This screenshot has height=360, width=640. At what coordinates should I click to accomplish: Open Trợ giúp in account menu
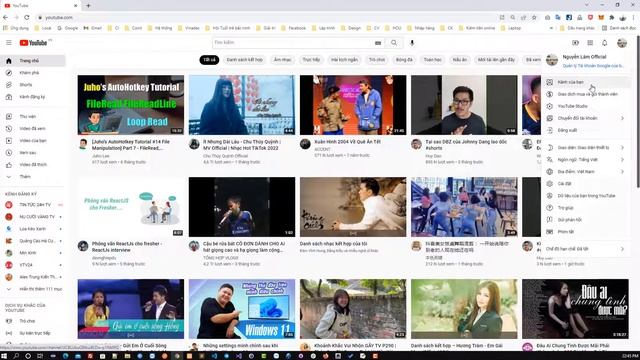coord(586,208)
